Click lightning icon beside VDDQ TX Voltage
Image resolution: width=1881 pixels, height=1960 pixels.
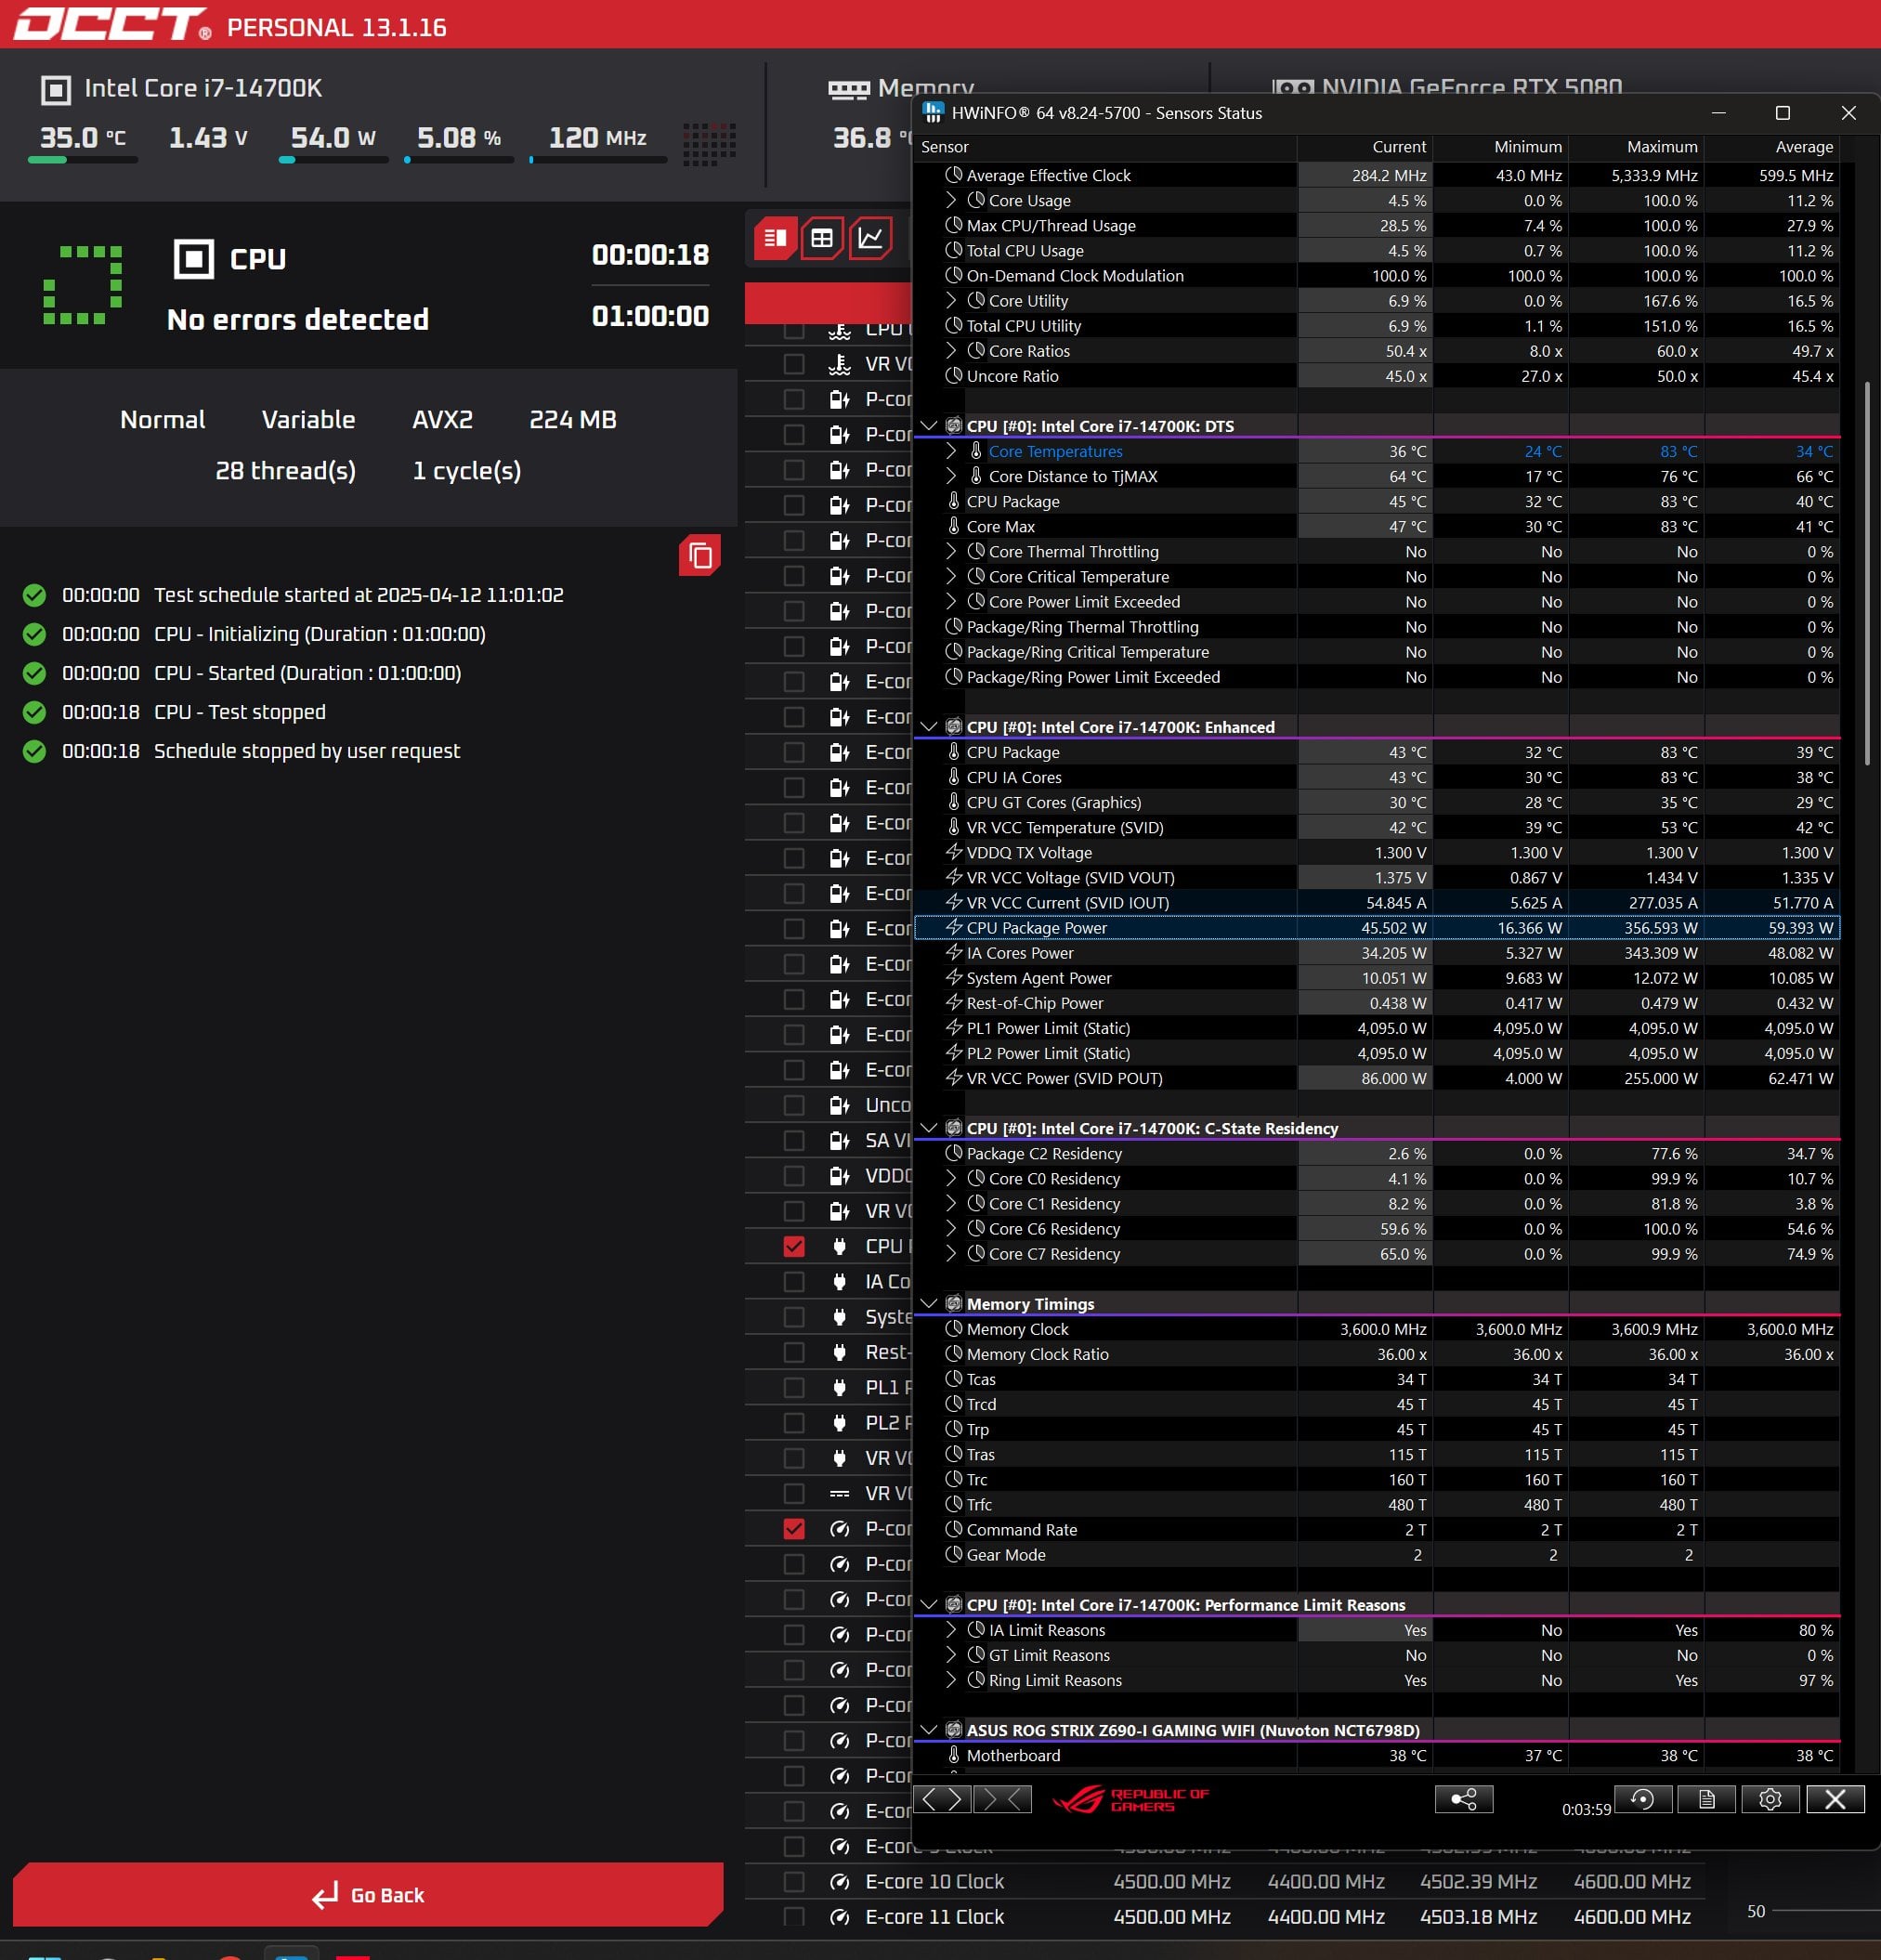pos(954,852)
